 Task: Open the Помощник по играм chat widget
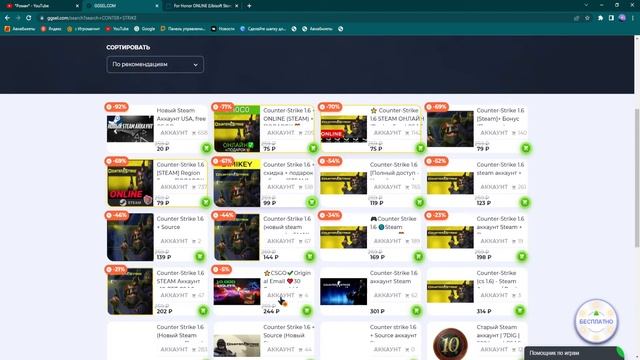[574, 353]
